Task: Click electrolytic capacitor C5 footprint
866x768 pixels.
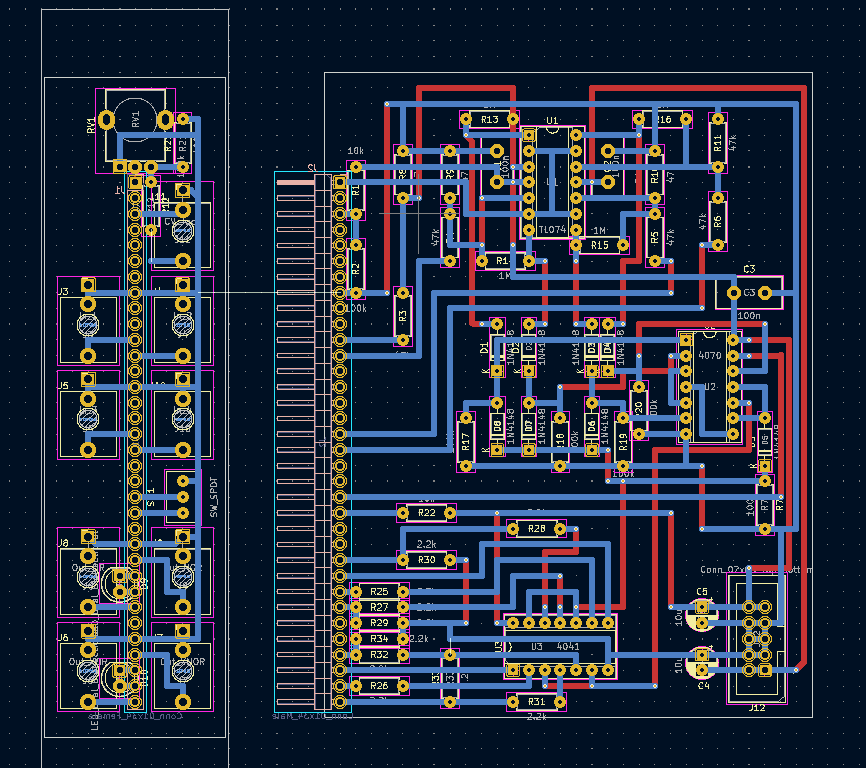Action: pos(702,608)
